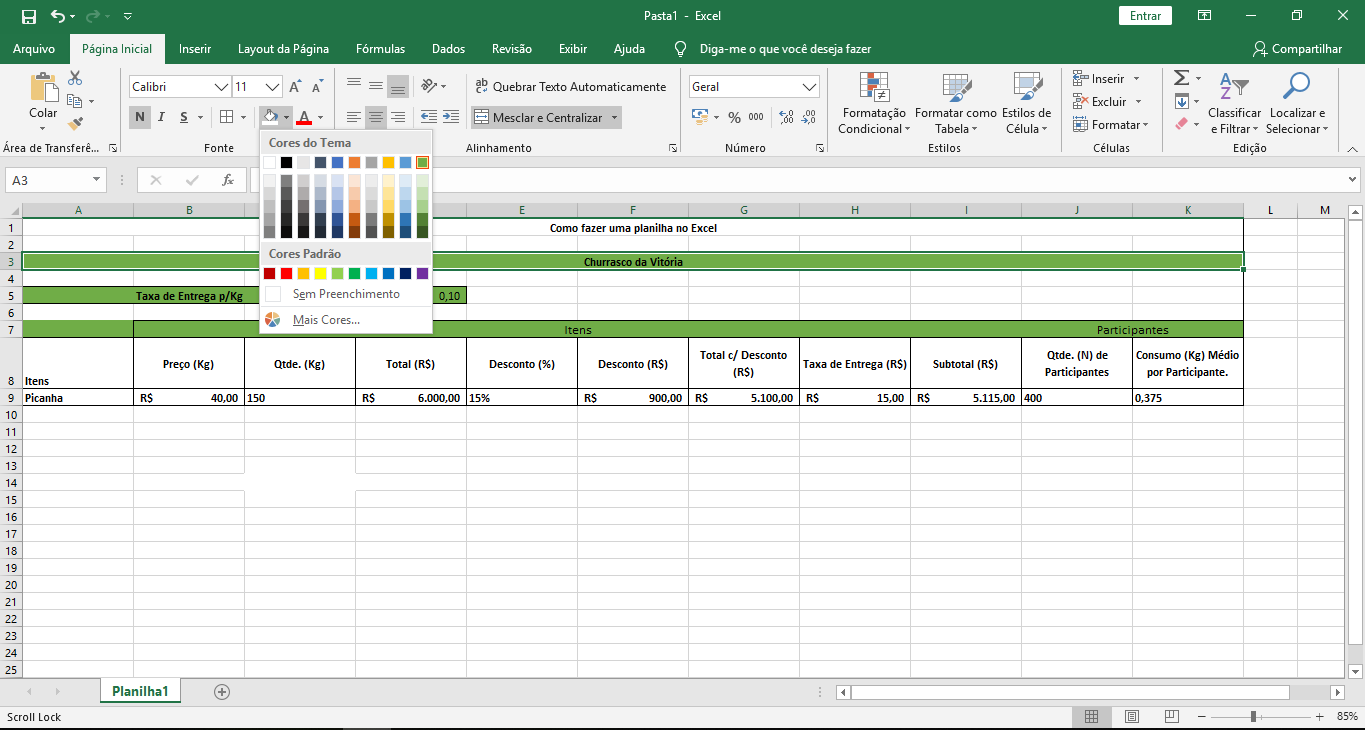Image resolution: width=1365 pixels, height=730 pixels.
Task: Click the AutoSum sigma icon
Action: click(1181, 78)
